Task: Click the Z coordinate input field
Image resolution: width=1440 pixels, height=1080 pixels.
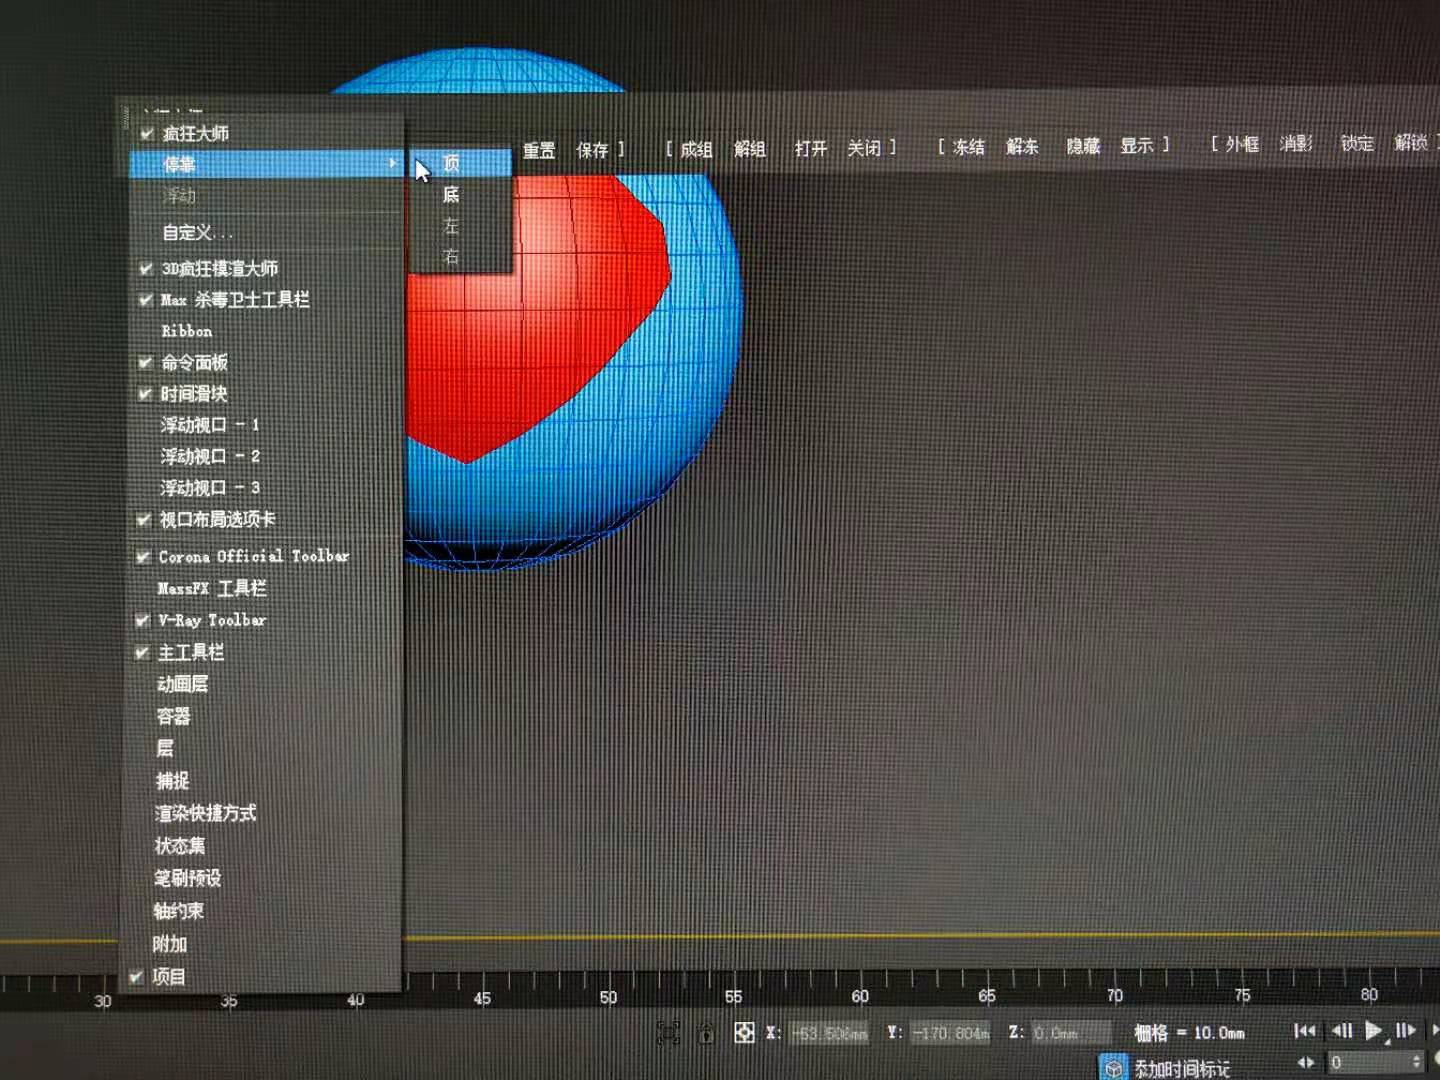Action: [x=1070, y=1032]
